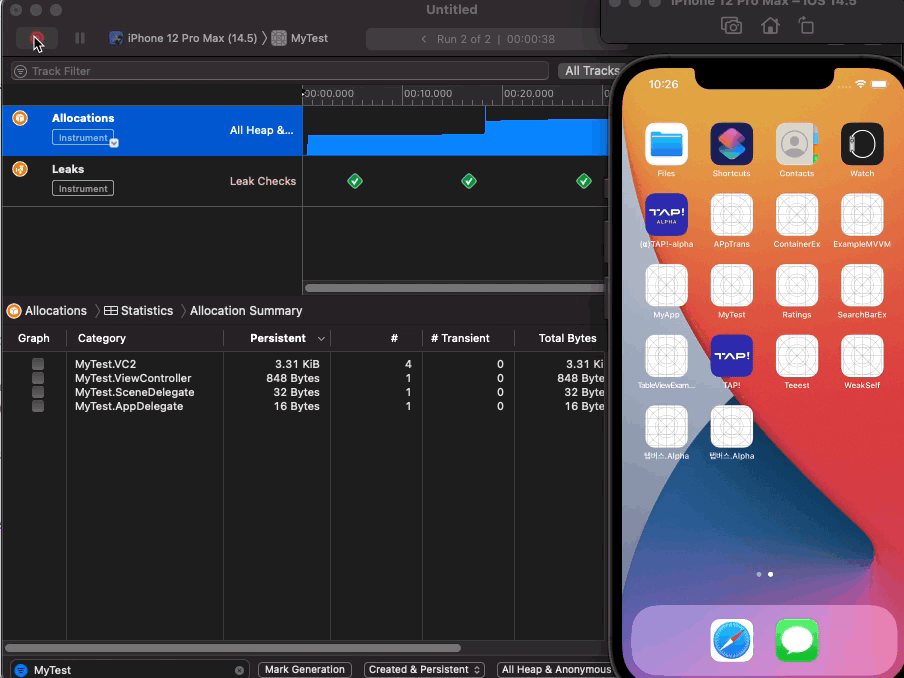The height and width of the screenshot is (678, 904).
Task: Open the Allocations Instrument dropdown arrow
Action: [x=114, y=143]
